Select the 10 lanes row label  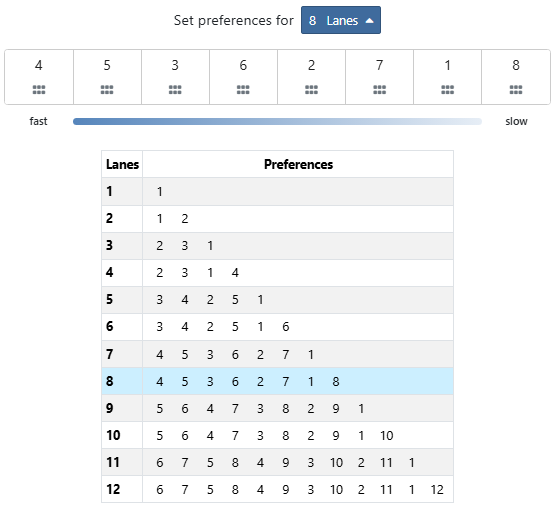pyautogui.click(x=113, y=435)
